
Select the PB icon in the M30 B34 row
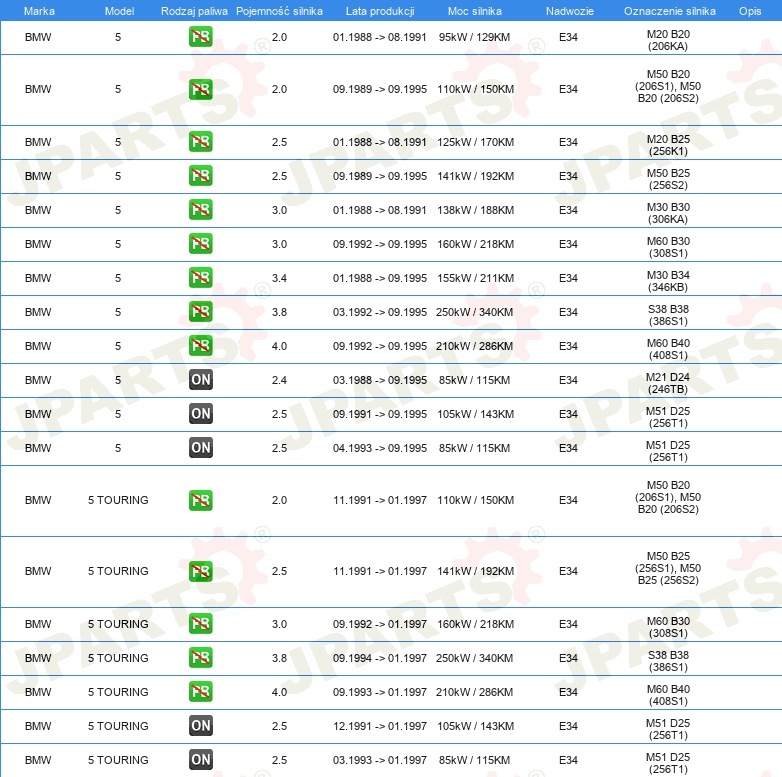tap(200, 278)
